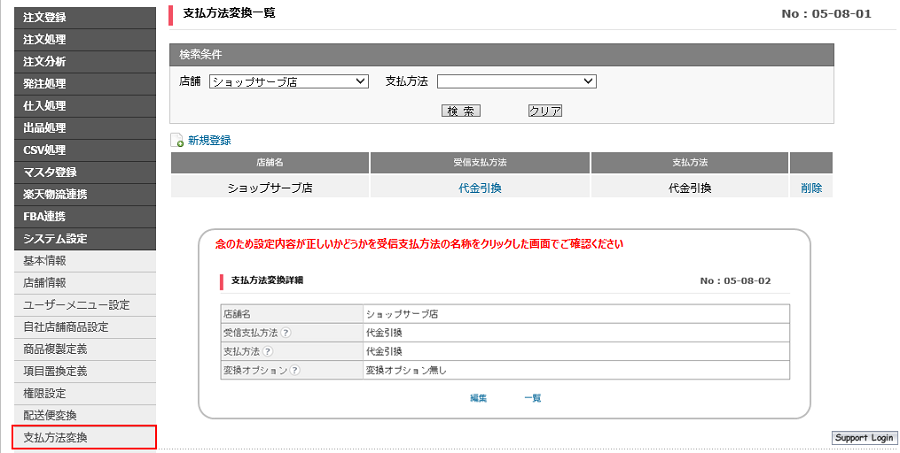Select 権限設定 submenu item
The width and height of the screenshot is (900, 453).
[x=85, y=393]
